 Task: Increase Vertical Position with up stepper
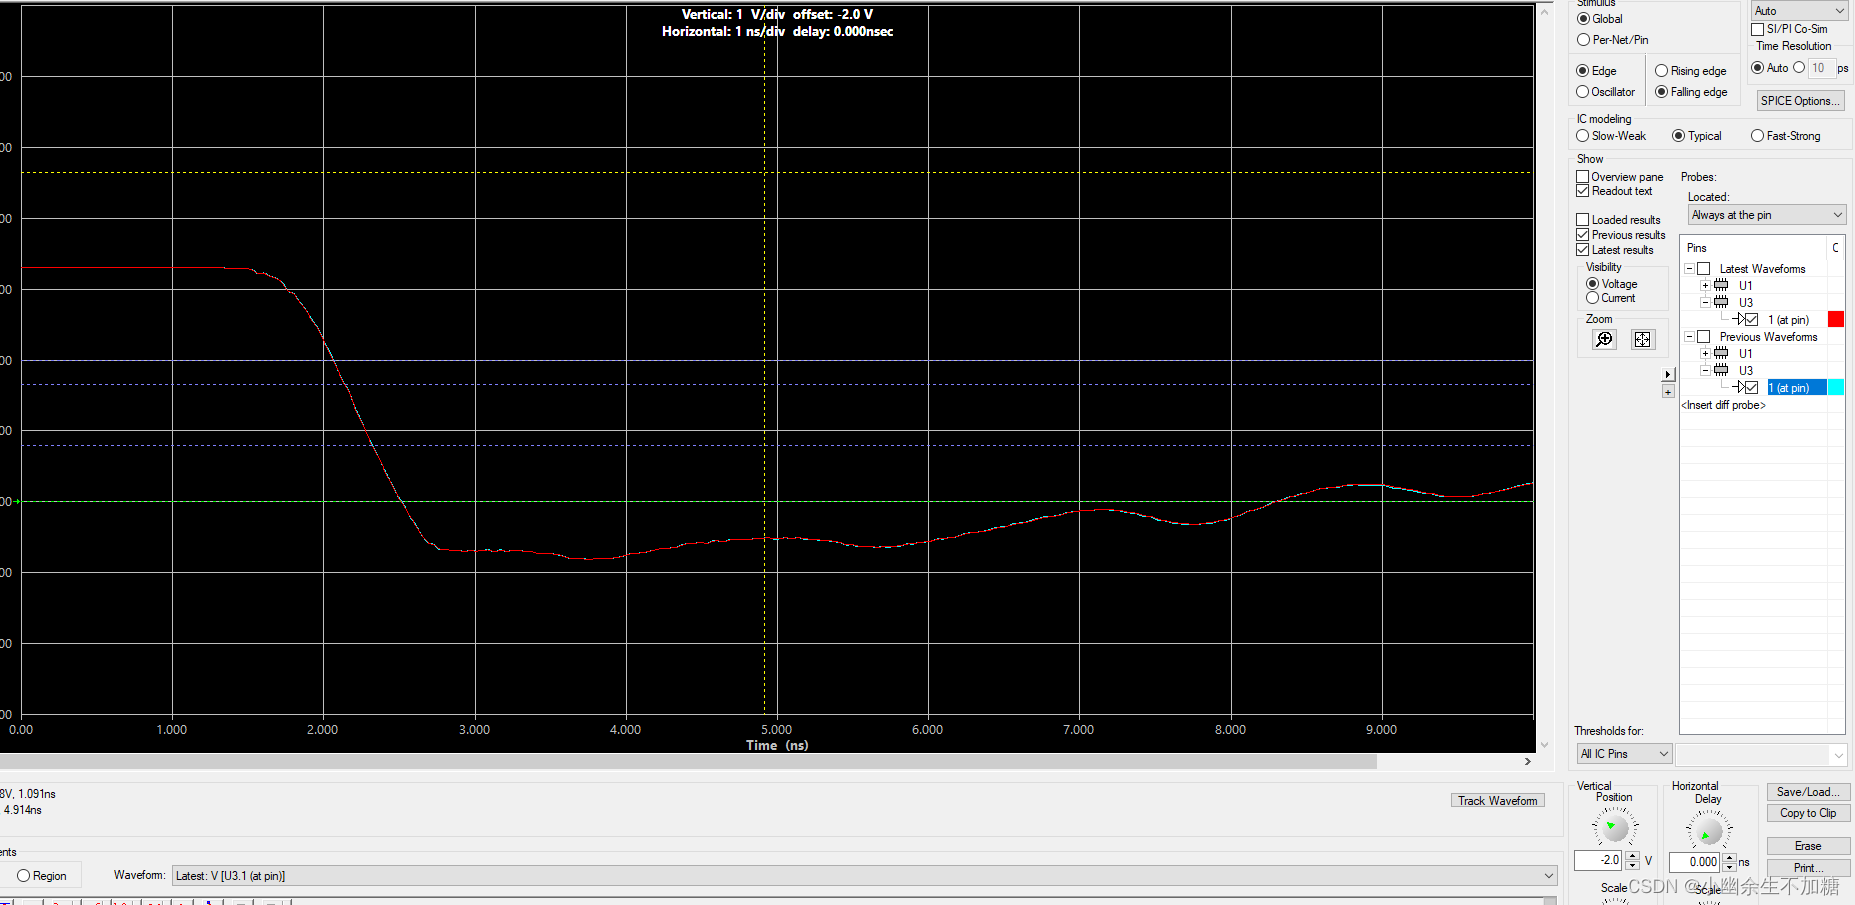pyautogui.click(x=1632, y=856)
